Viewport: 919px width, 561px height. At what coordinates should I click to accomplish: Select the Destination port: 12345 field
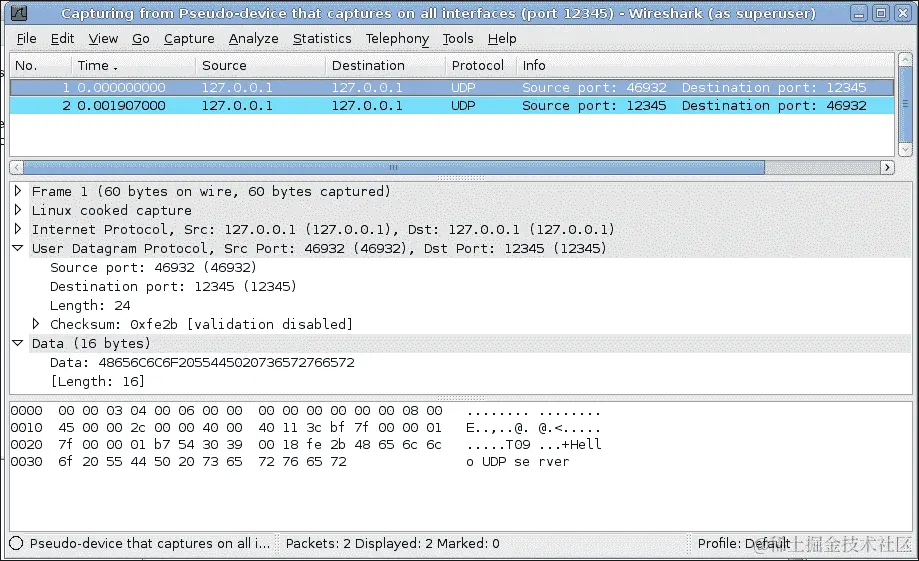[173, 287]
